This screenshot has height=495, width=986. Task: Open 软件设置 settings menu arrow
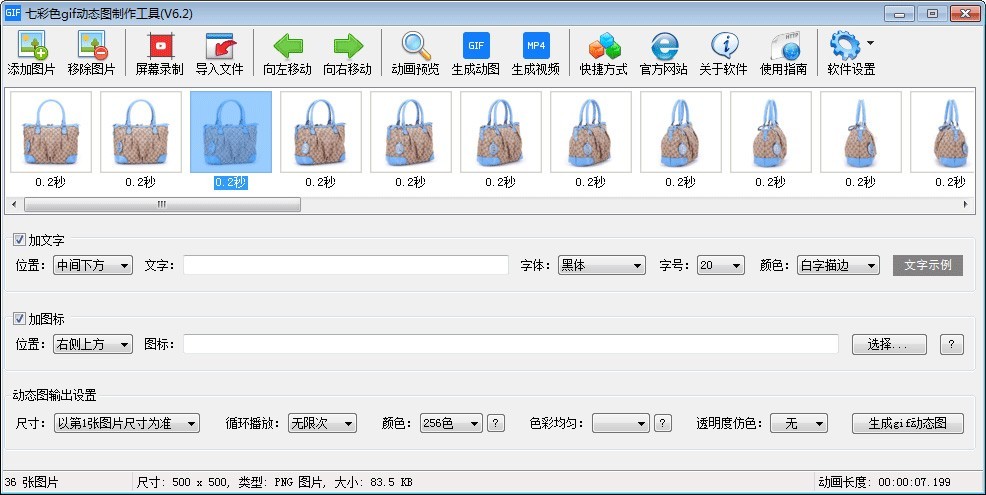click(870, 44)
